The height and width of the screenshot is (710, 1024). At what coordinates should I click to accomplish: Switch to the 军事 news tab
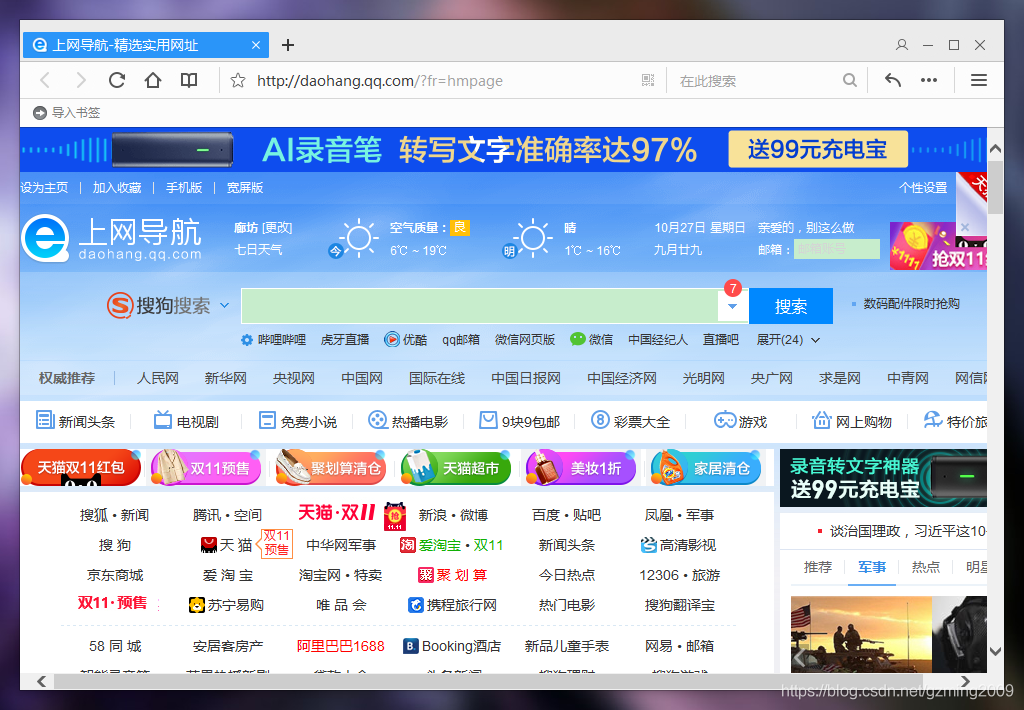[872, 567]
